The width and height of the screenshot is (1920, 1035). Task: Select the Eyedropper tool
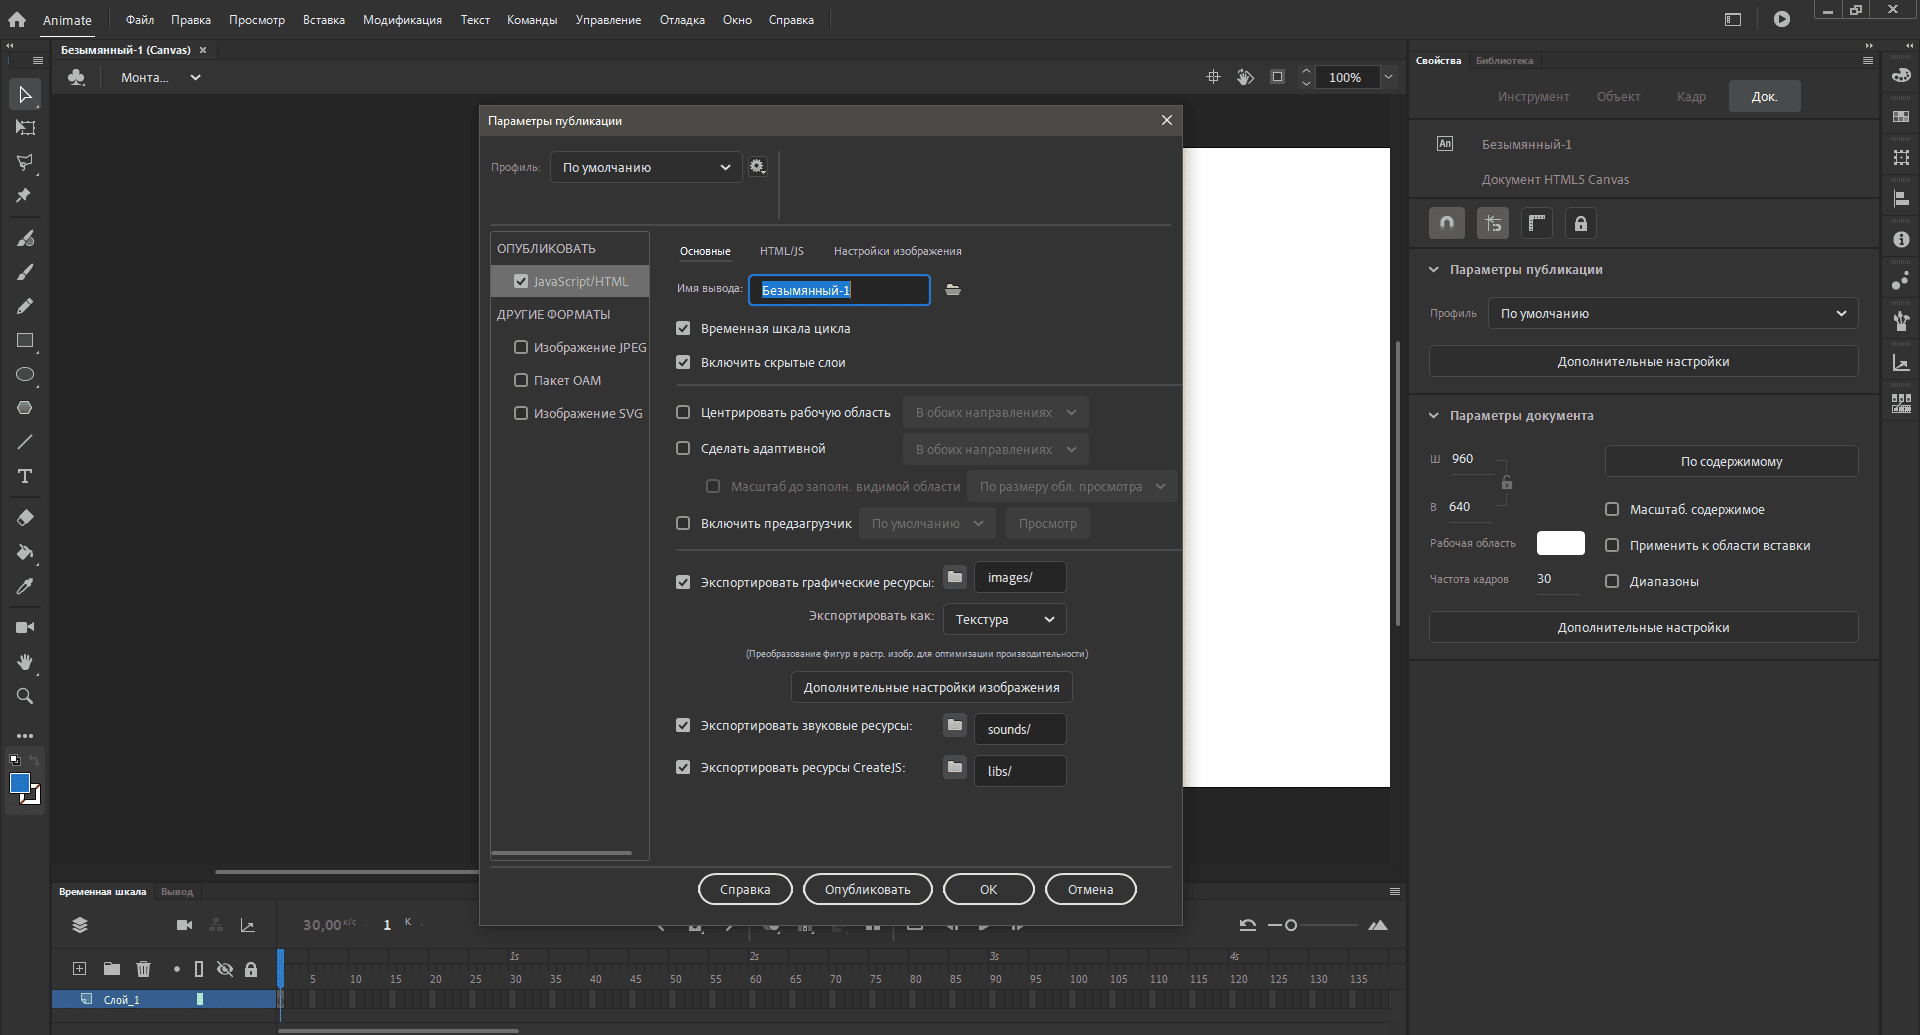click(x=25, y=586)
